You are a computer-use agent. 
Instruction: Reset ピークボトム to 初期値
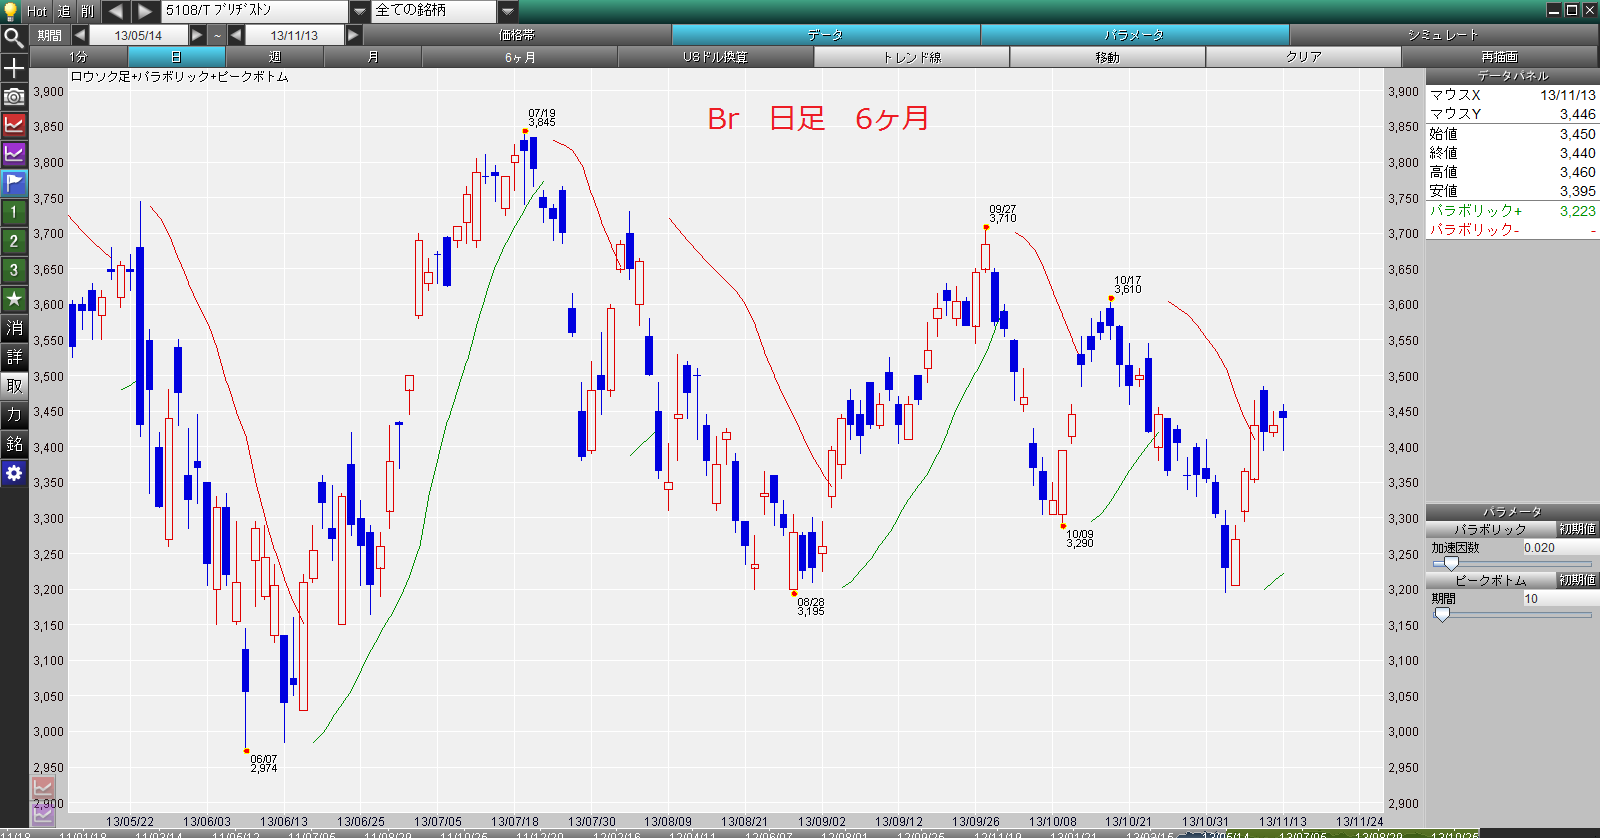point(1577,580)
